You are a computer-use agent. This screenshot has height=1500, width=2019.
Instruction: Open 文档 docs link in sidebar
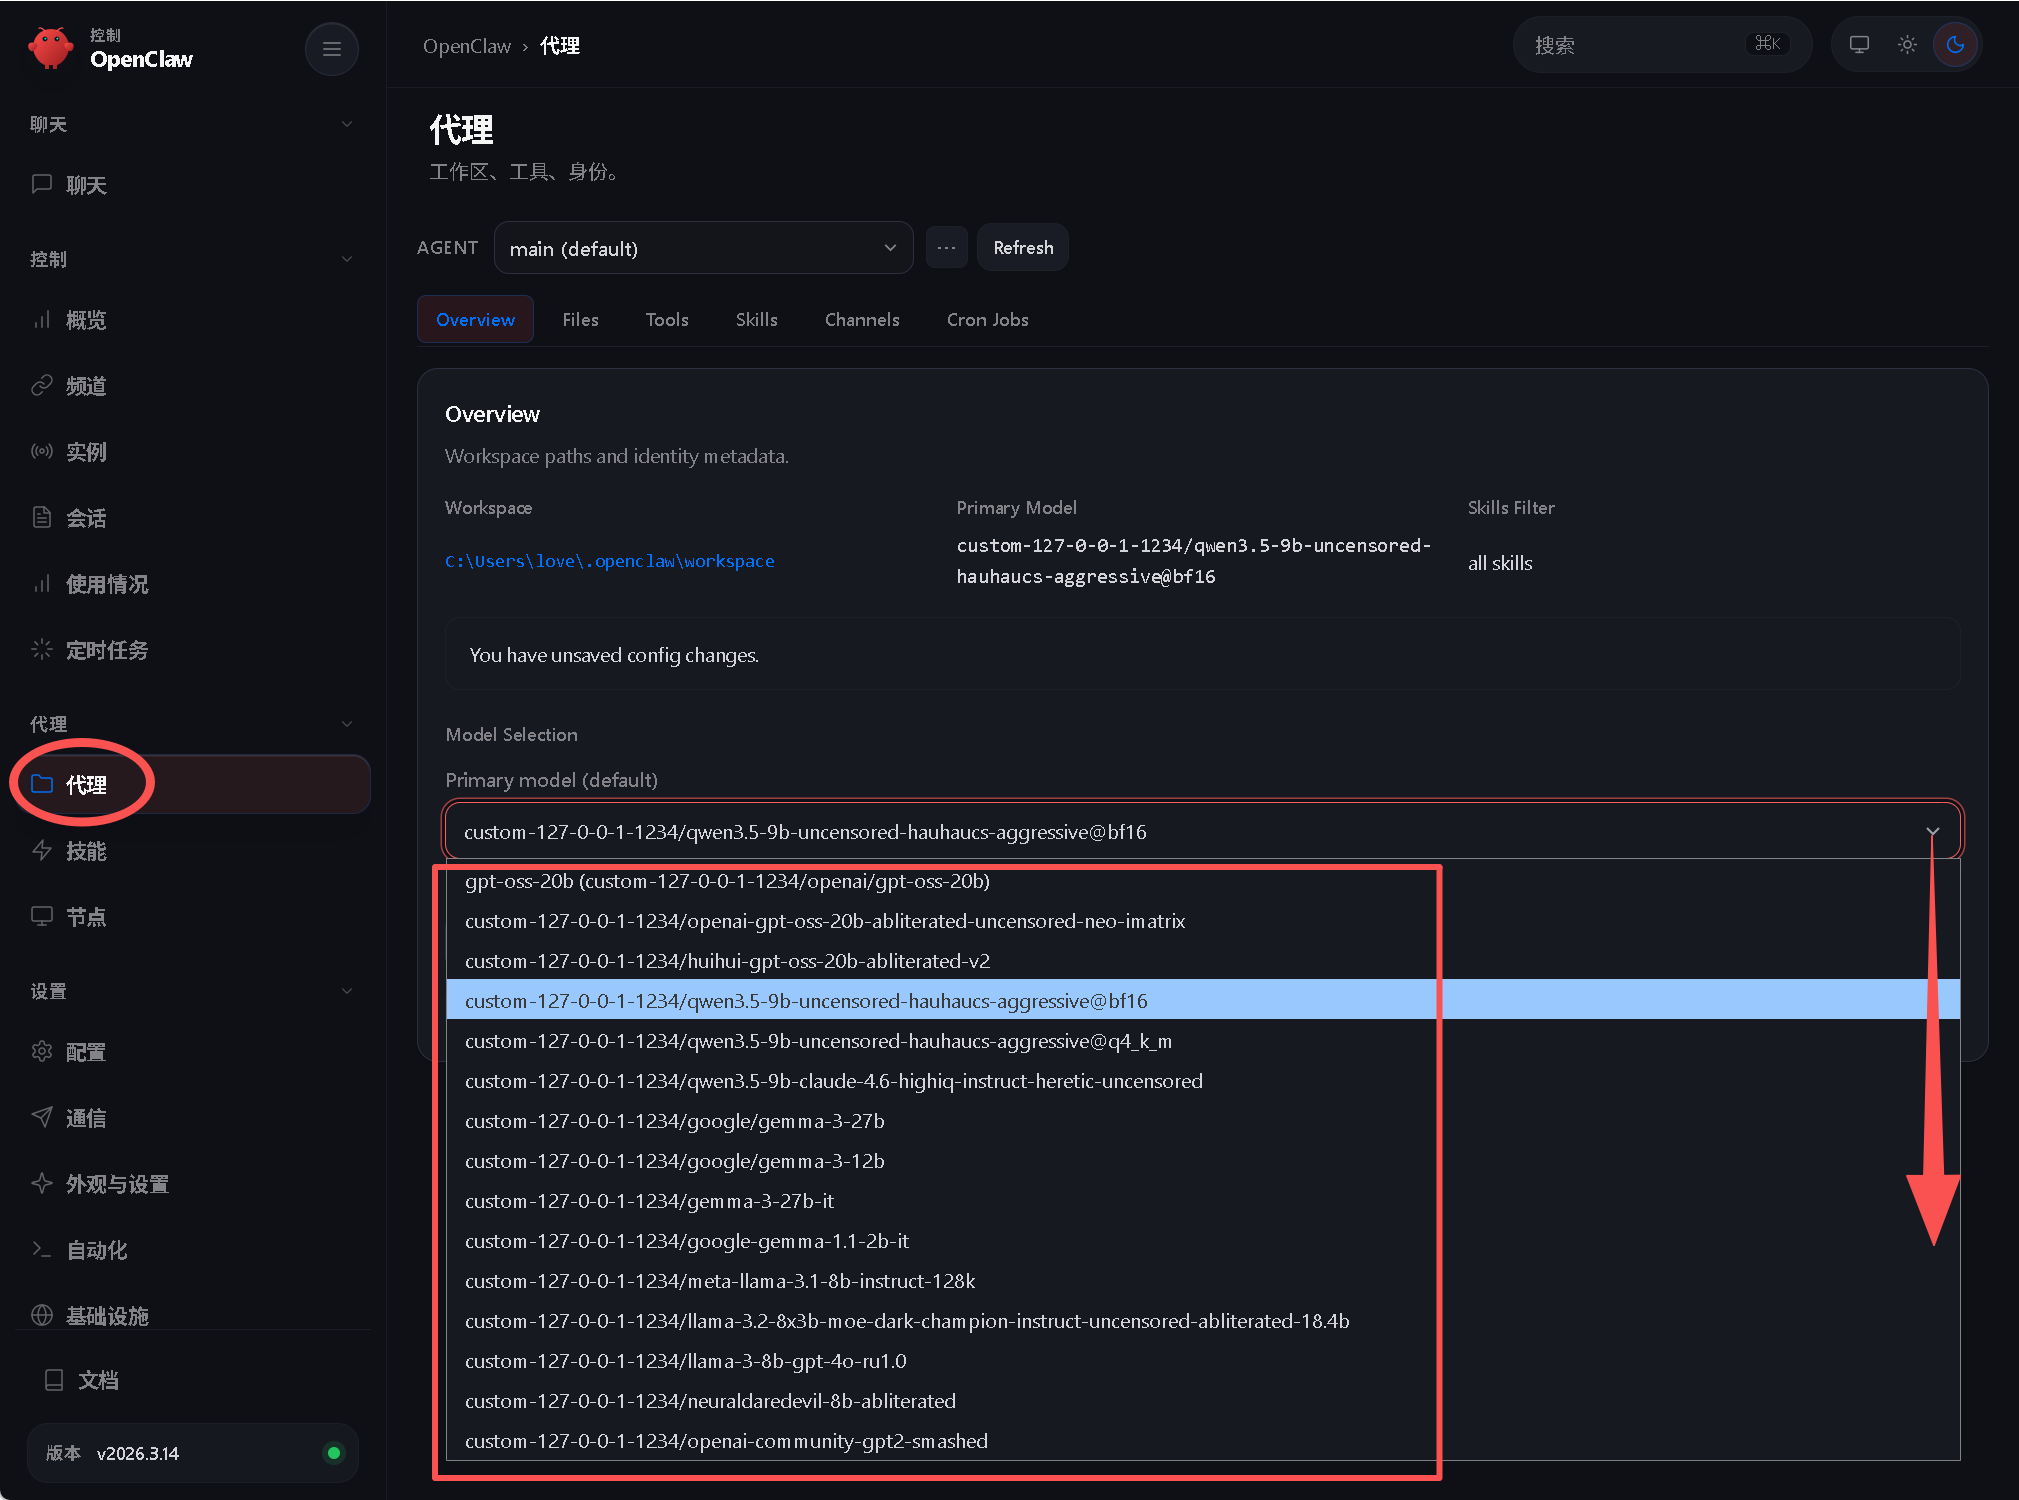pyautogui.click(x=98, y=1380)
